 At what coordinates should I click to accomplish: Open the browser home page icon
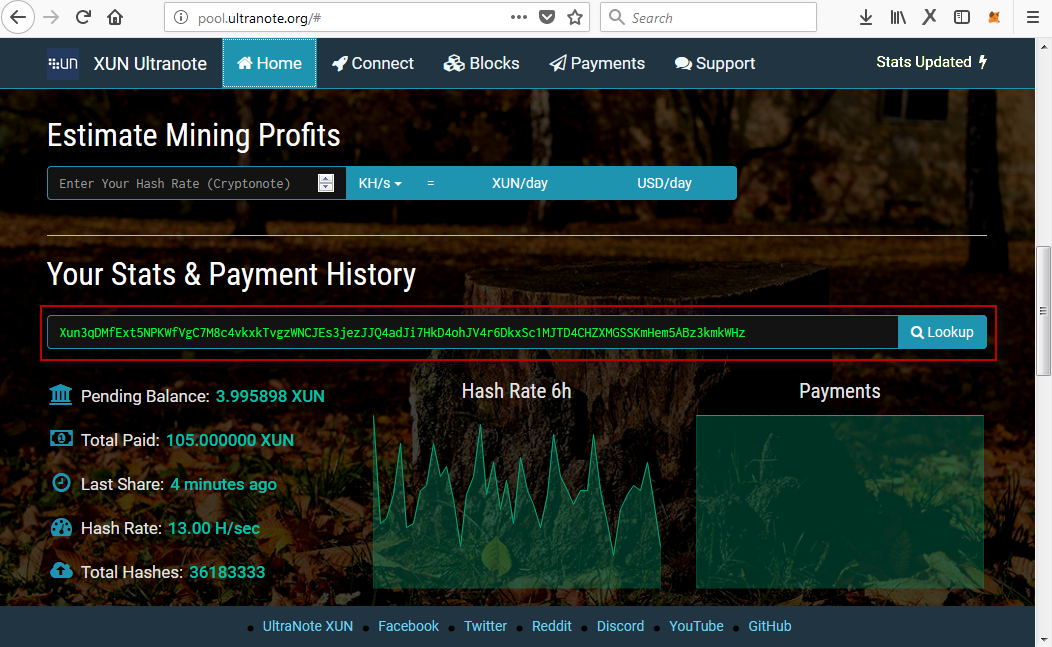point(115,17)
